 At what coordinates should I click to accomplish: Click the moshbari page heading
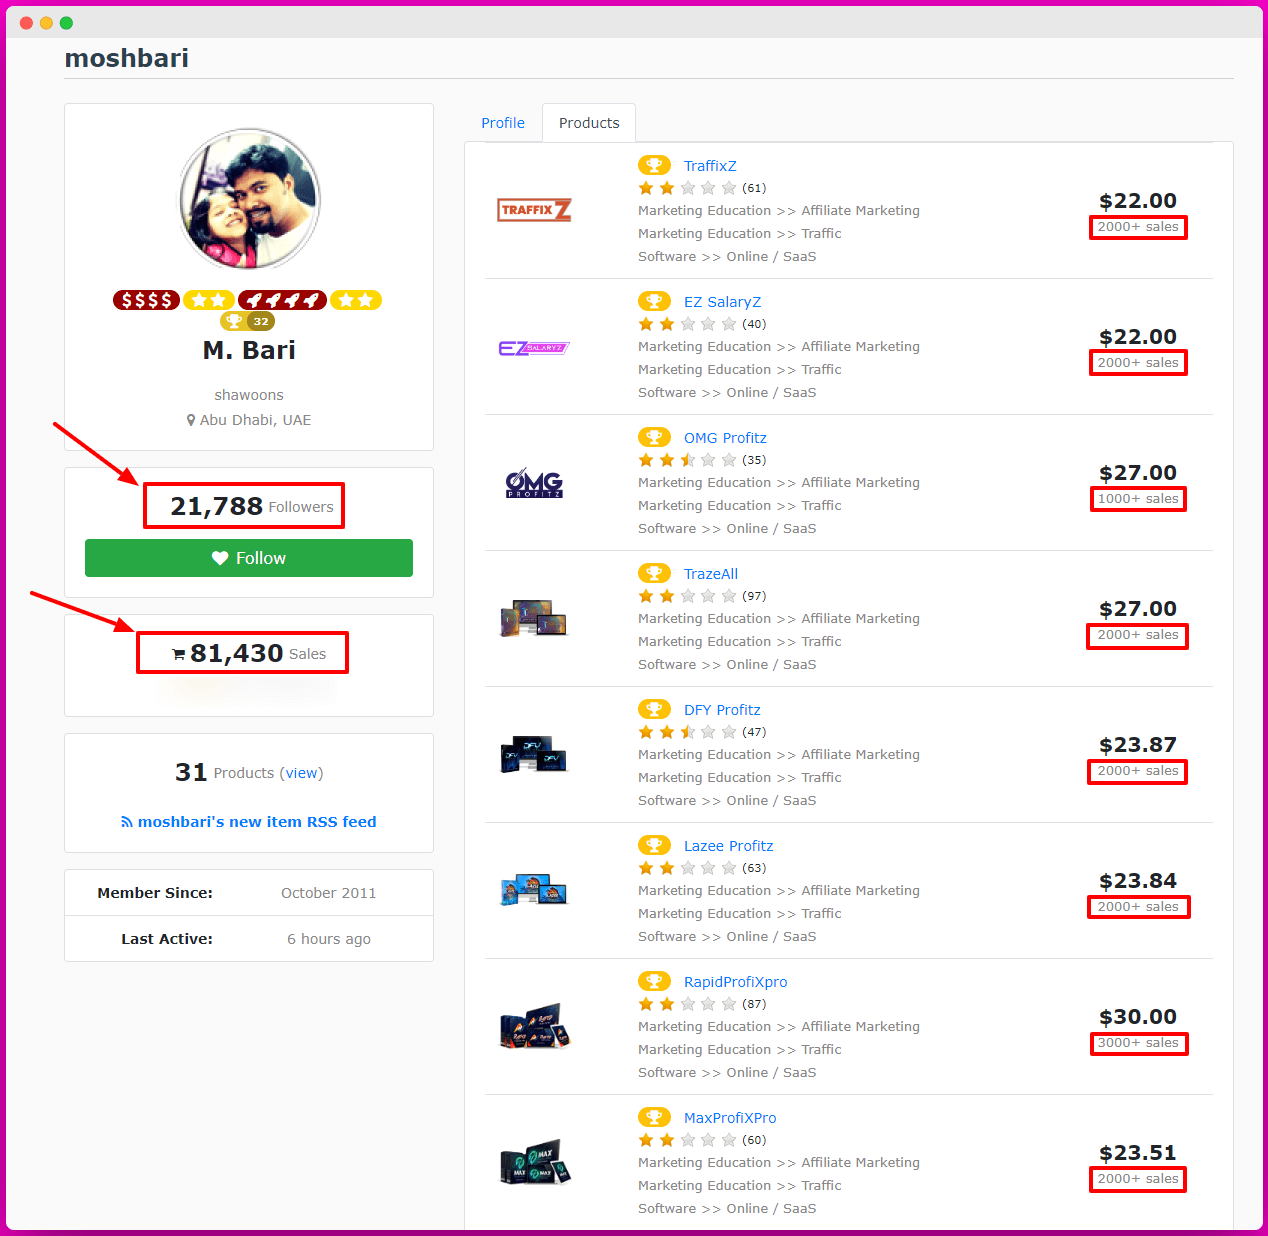[127, 58]
